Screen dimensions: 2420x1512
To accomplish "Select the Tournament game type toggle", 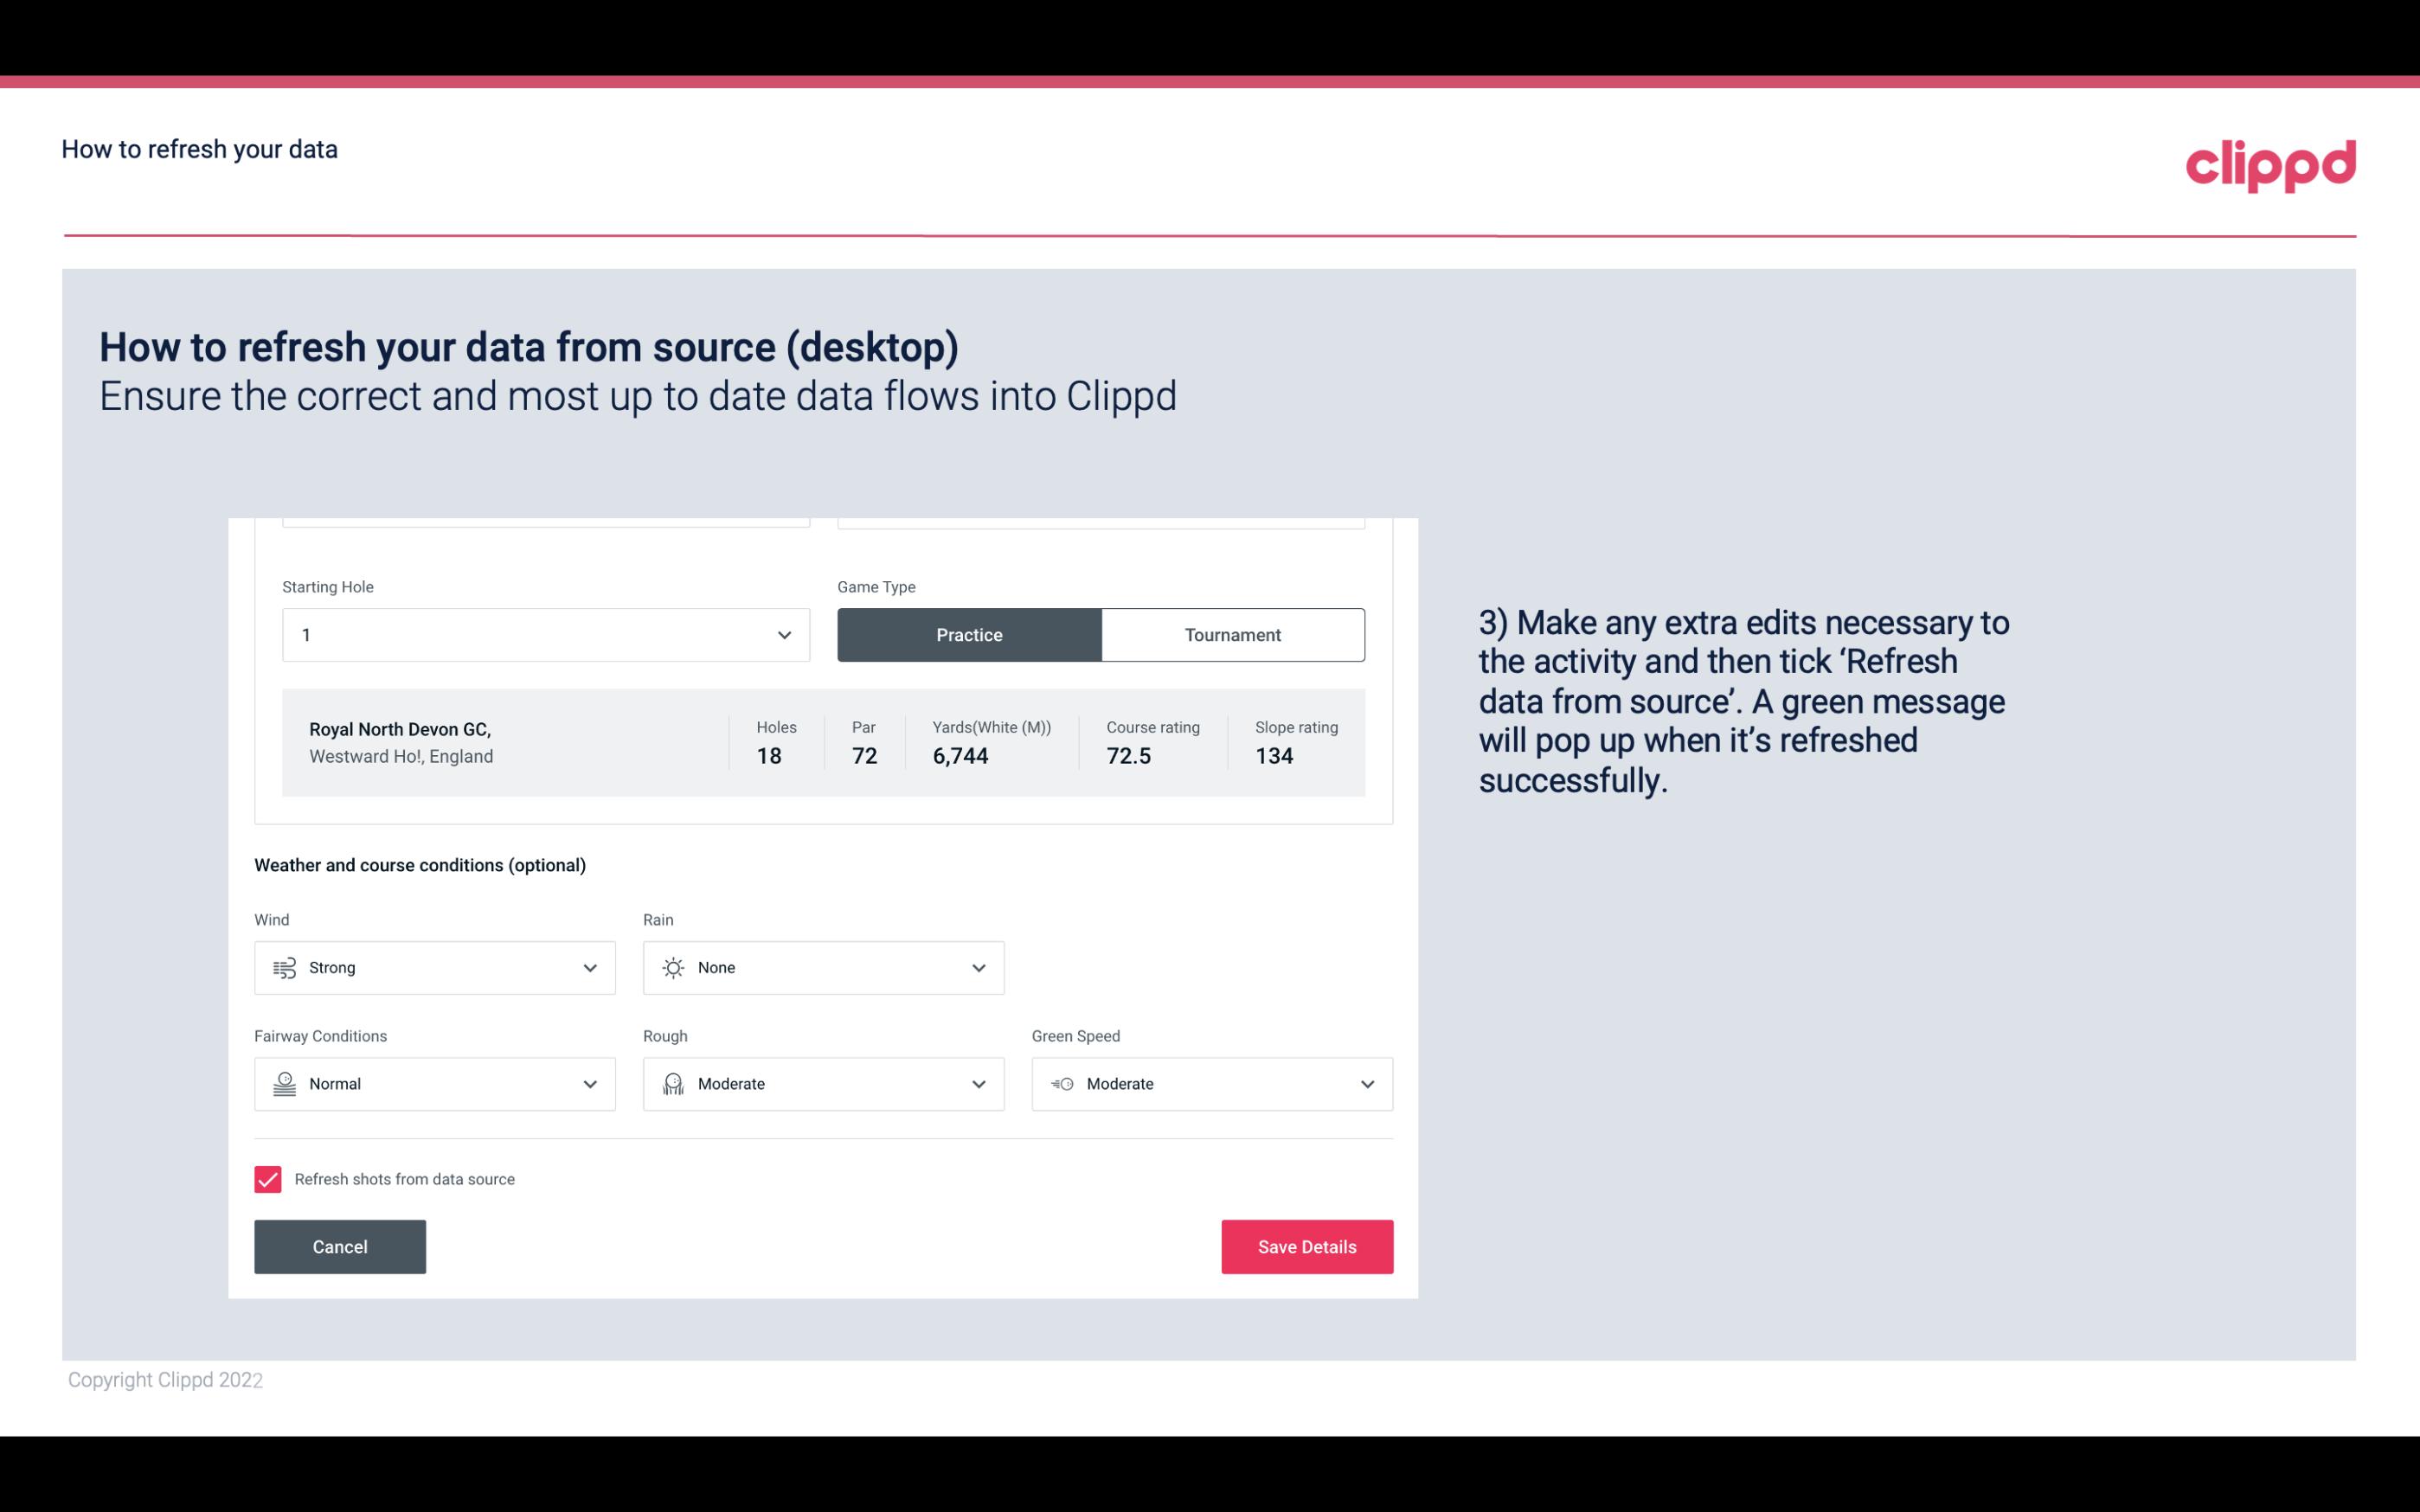I will click(x=1232, y=634).
